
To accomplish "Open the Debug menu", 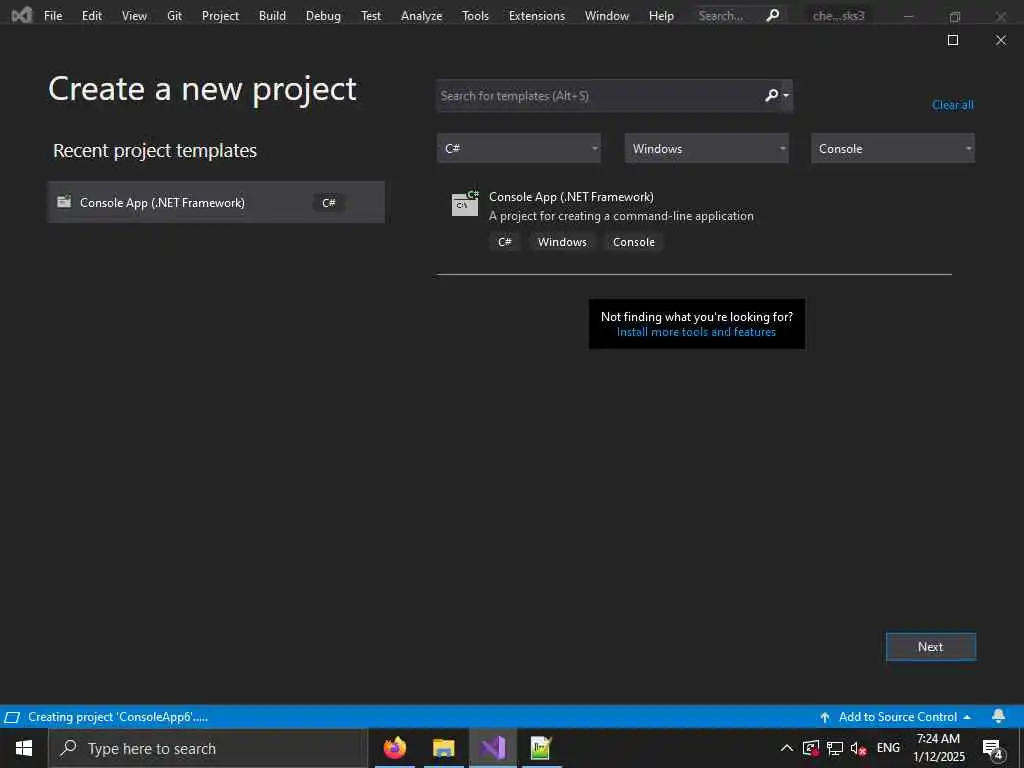I will click(323, 16).
